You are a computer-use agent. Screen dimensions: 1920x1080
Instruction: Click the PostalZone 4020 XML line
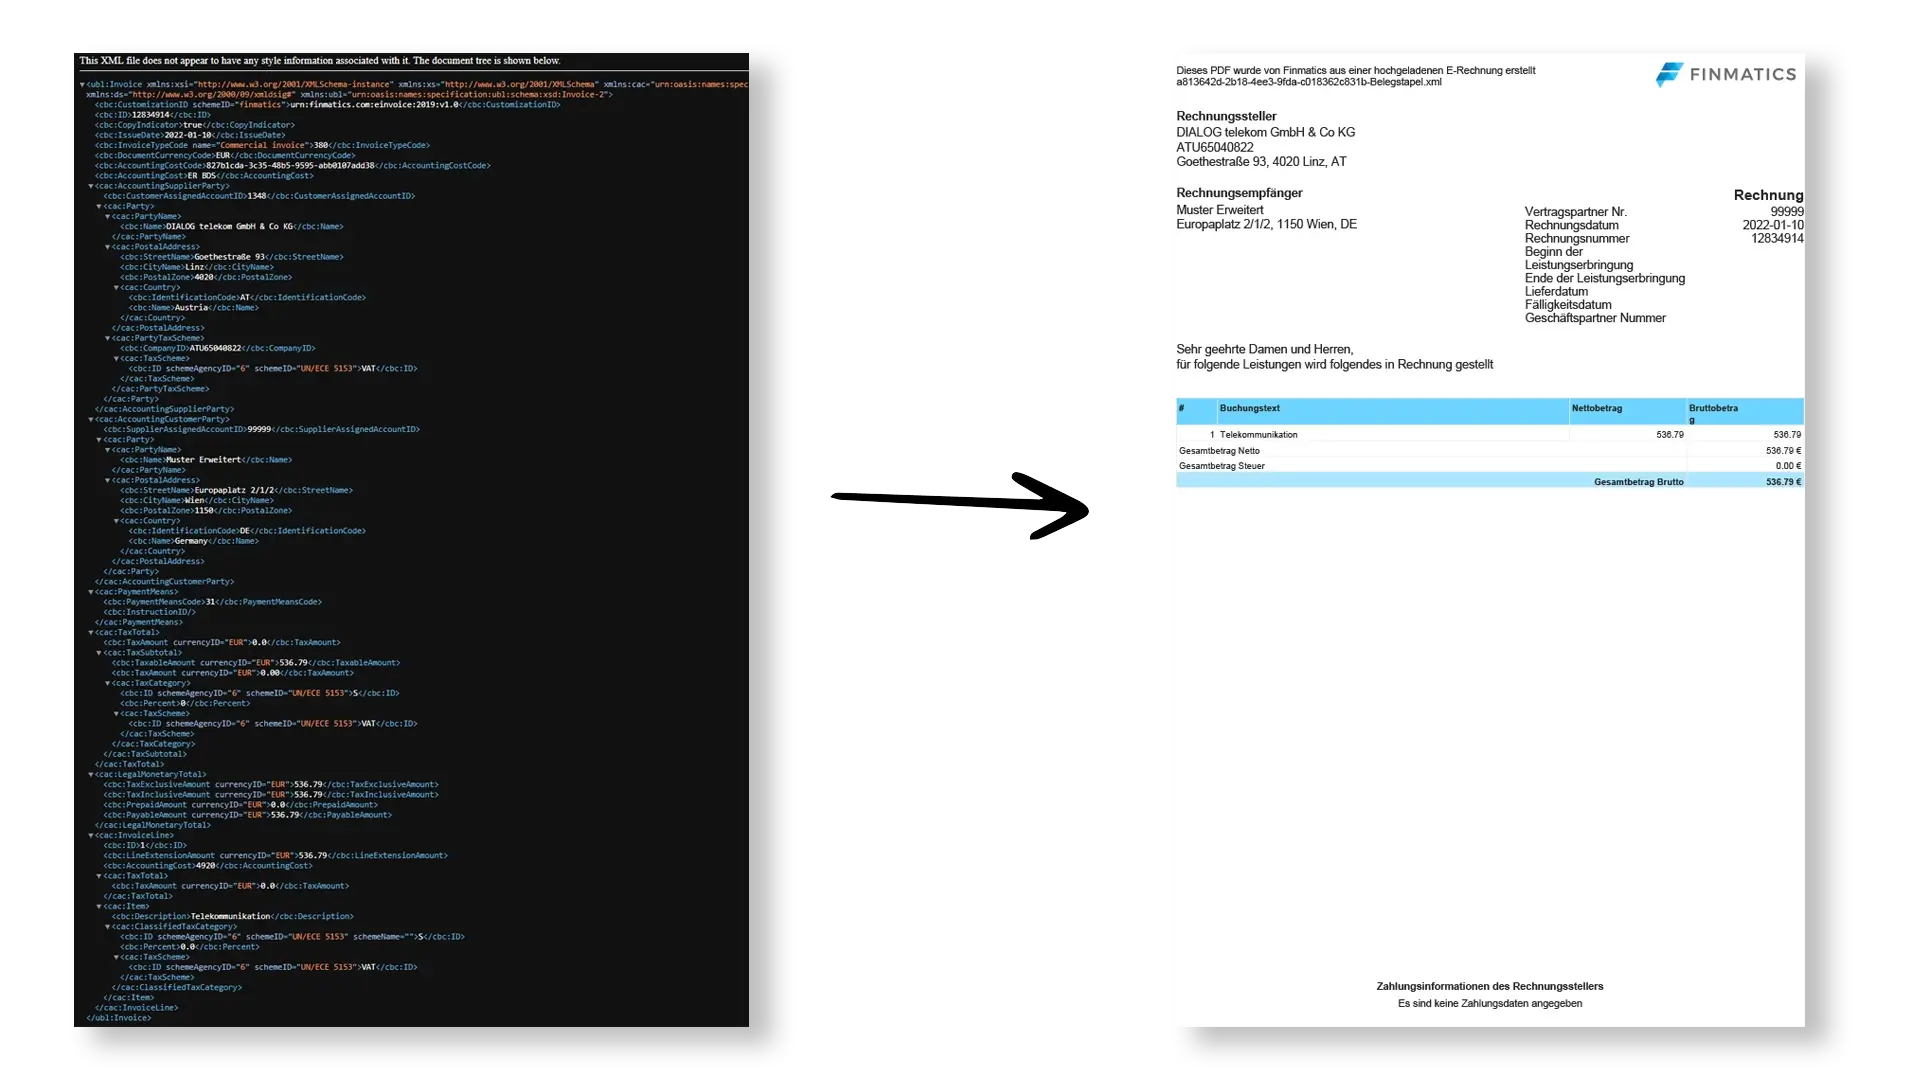pyautogui.click(x=206, y=277)
